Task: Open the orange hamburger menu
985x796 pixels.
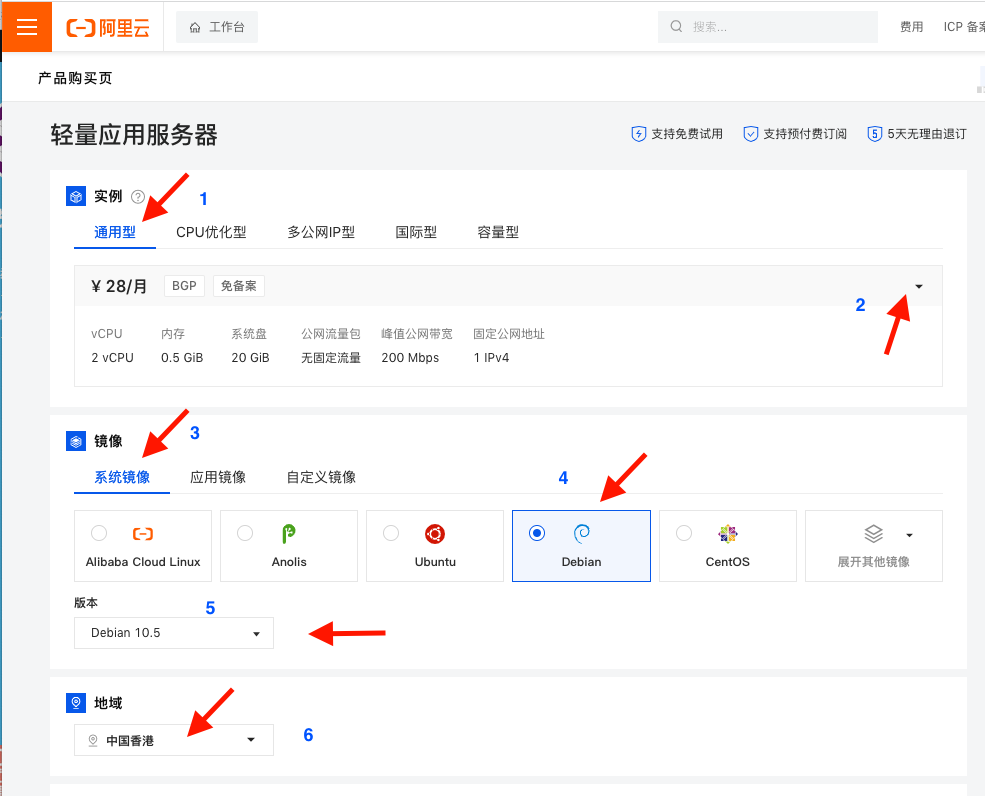Action: point(26,27)
